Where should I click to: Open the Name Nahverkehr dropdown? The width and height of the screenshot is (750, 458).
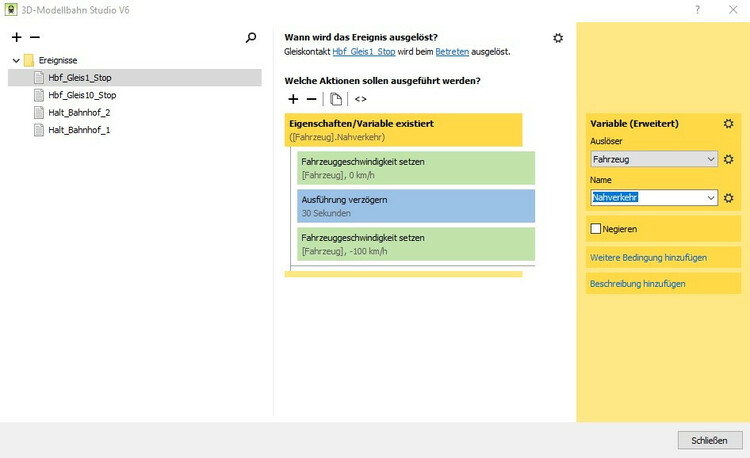[x=711, y=198]
